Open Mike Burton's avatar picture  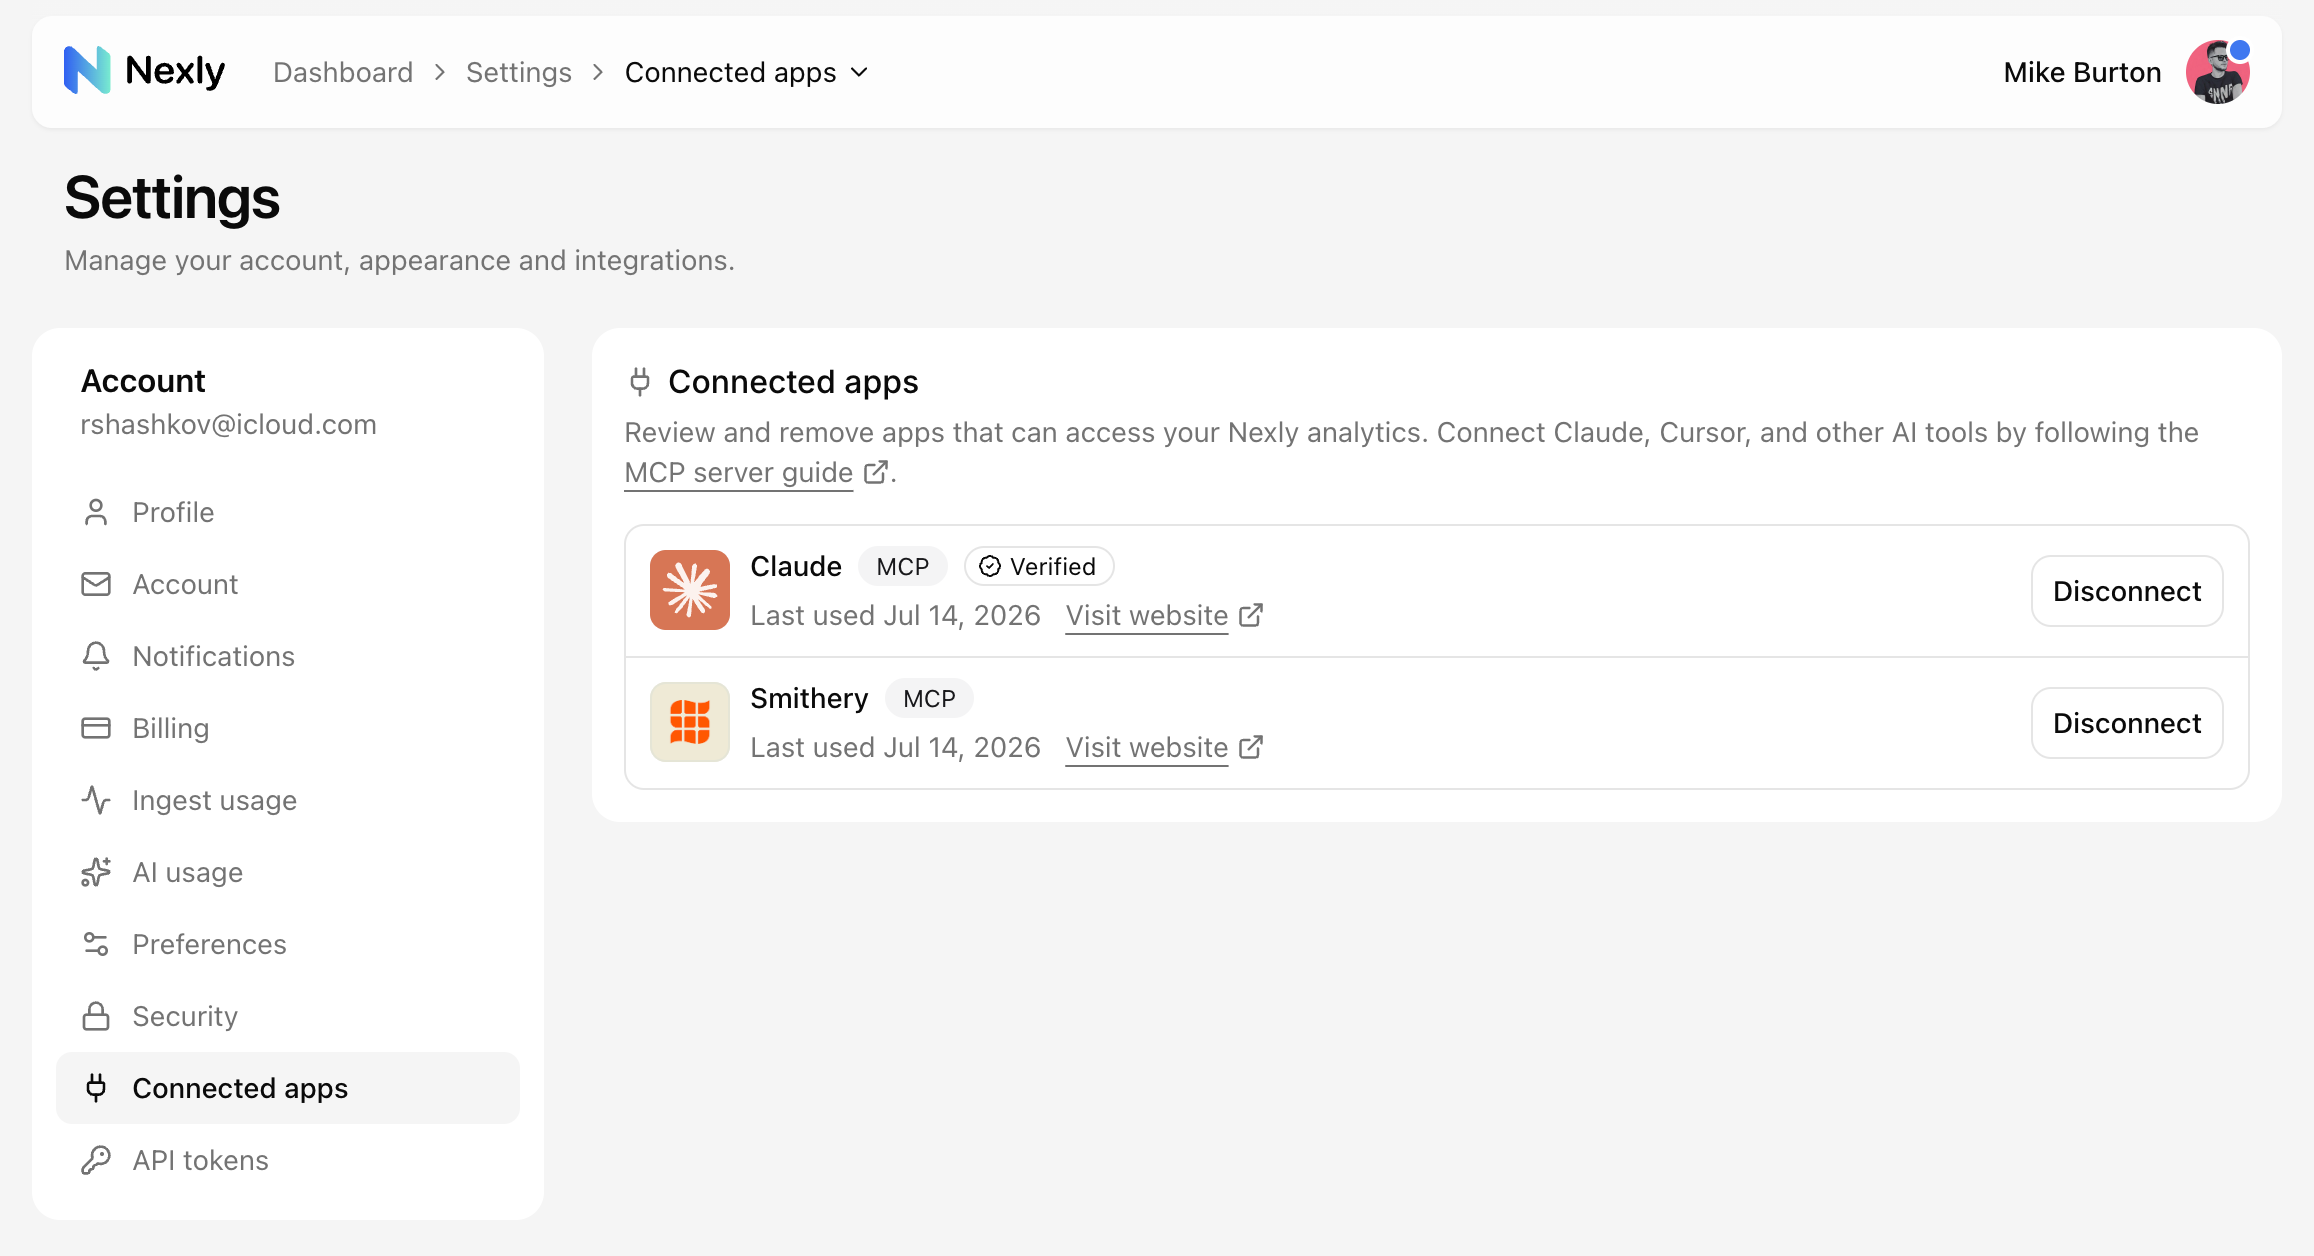click(x=2218, y=72)
